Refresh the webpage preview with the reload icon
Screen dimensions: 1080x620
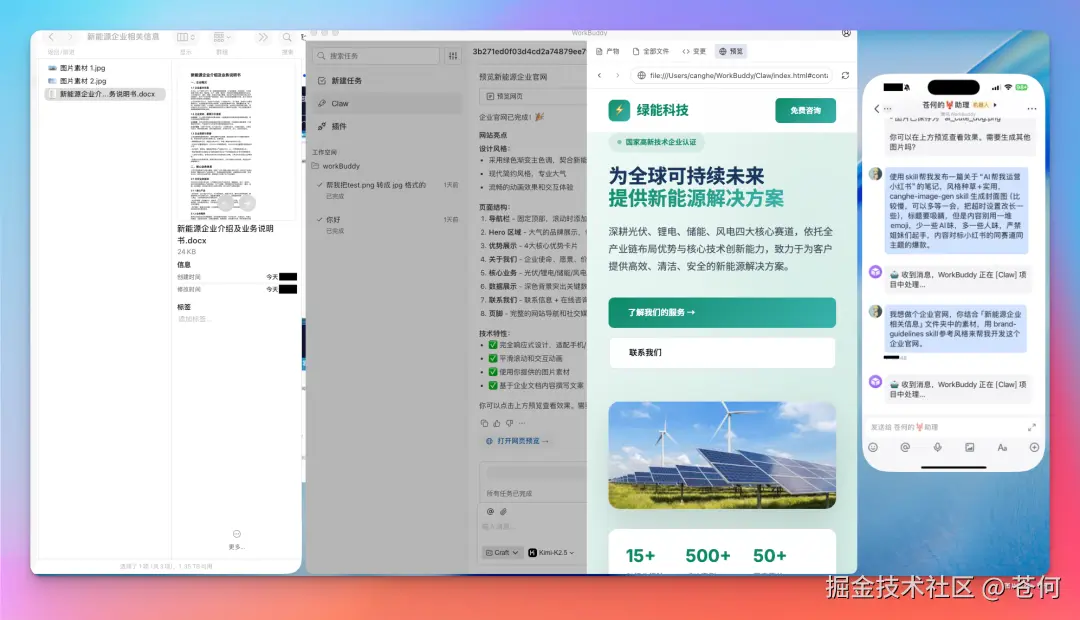point(845,76)
